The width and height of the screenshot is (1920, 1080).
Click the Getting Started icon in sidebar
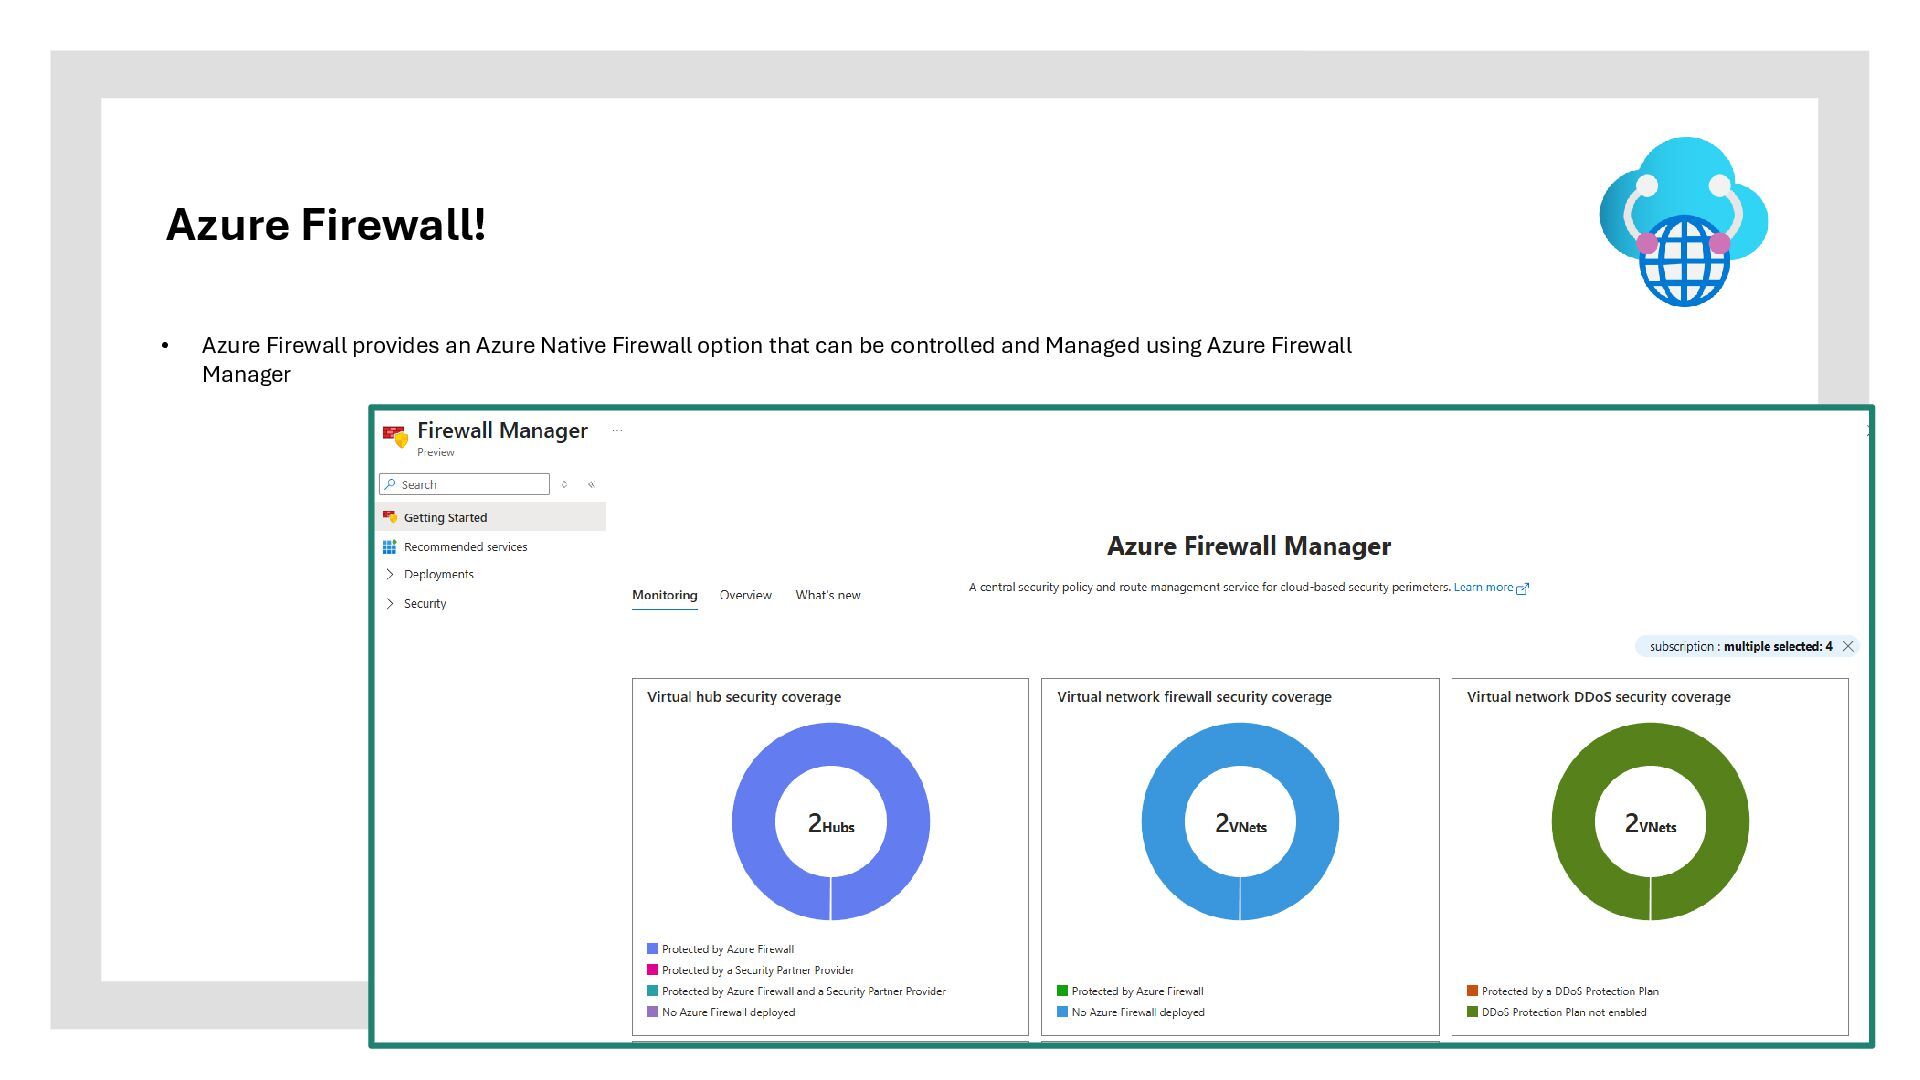click(390, 517)
